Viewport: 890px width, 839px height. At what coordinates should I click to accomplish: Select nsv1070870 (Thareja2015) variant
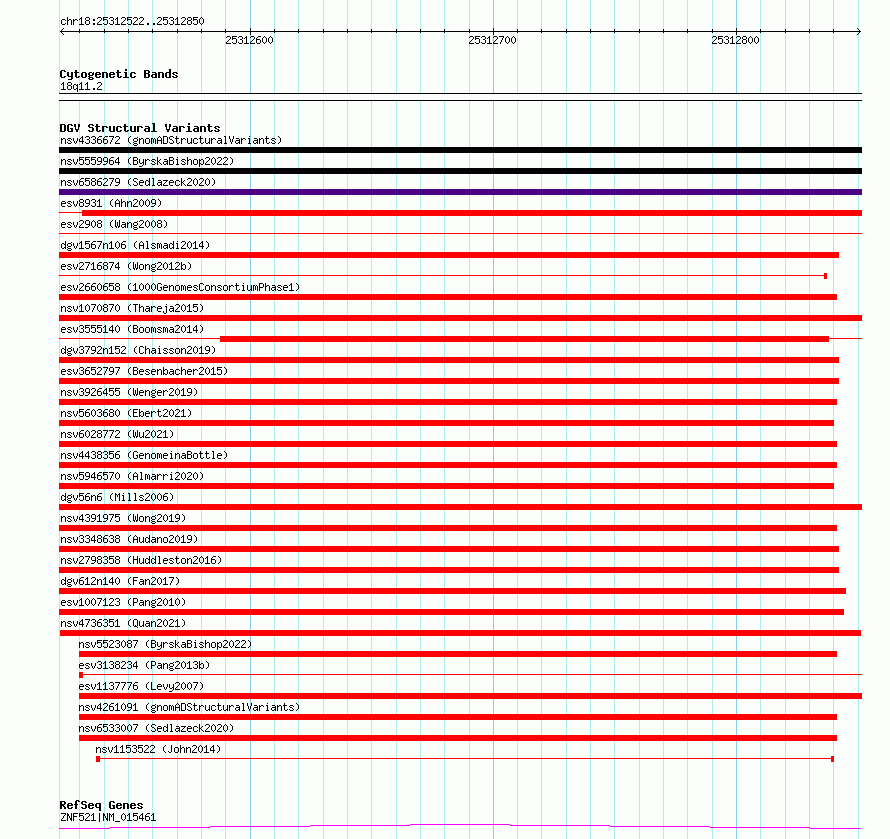132,308
